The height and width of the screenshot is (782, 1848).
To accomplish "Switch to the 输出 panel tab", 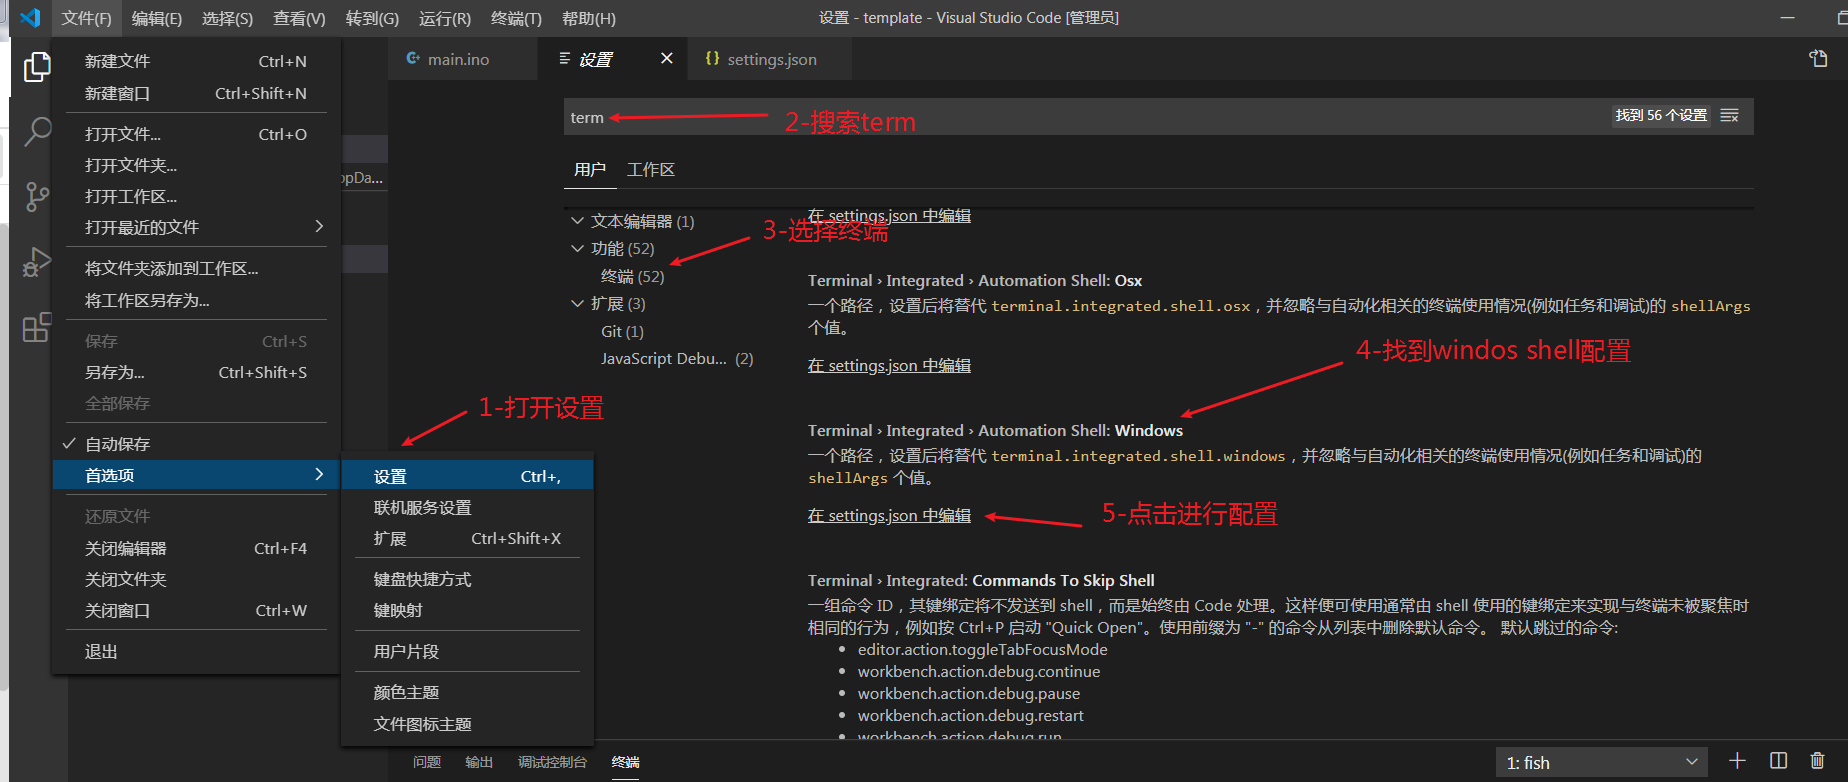I will pos(479,762).
